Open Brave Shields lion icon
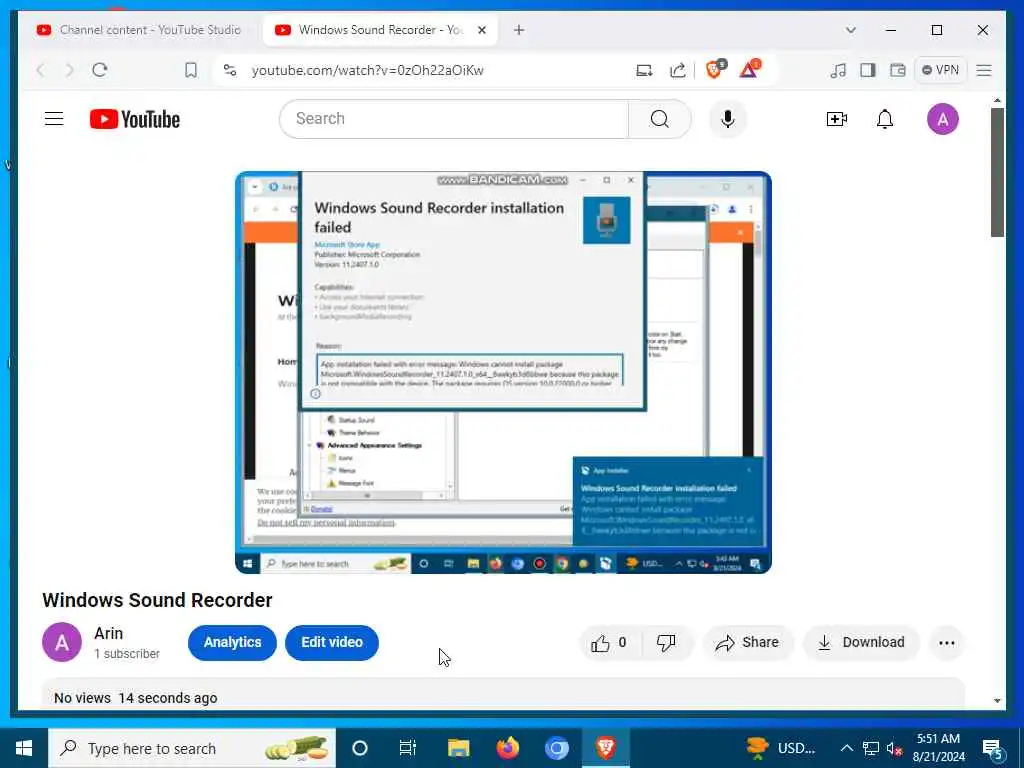The image size is (1024, 768). [716, 69]
